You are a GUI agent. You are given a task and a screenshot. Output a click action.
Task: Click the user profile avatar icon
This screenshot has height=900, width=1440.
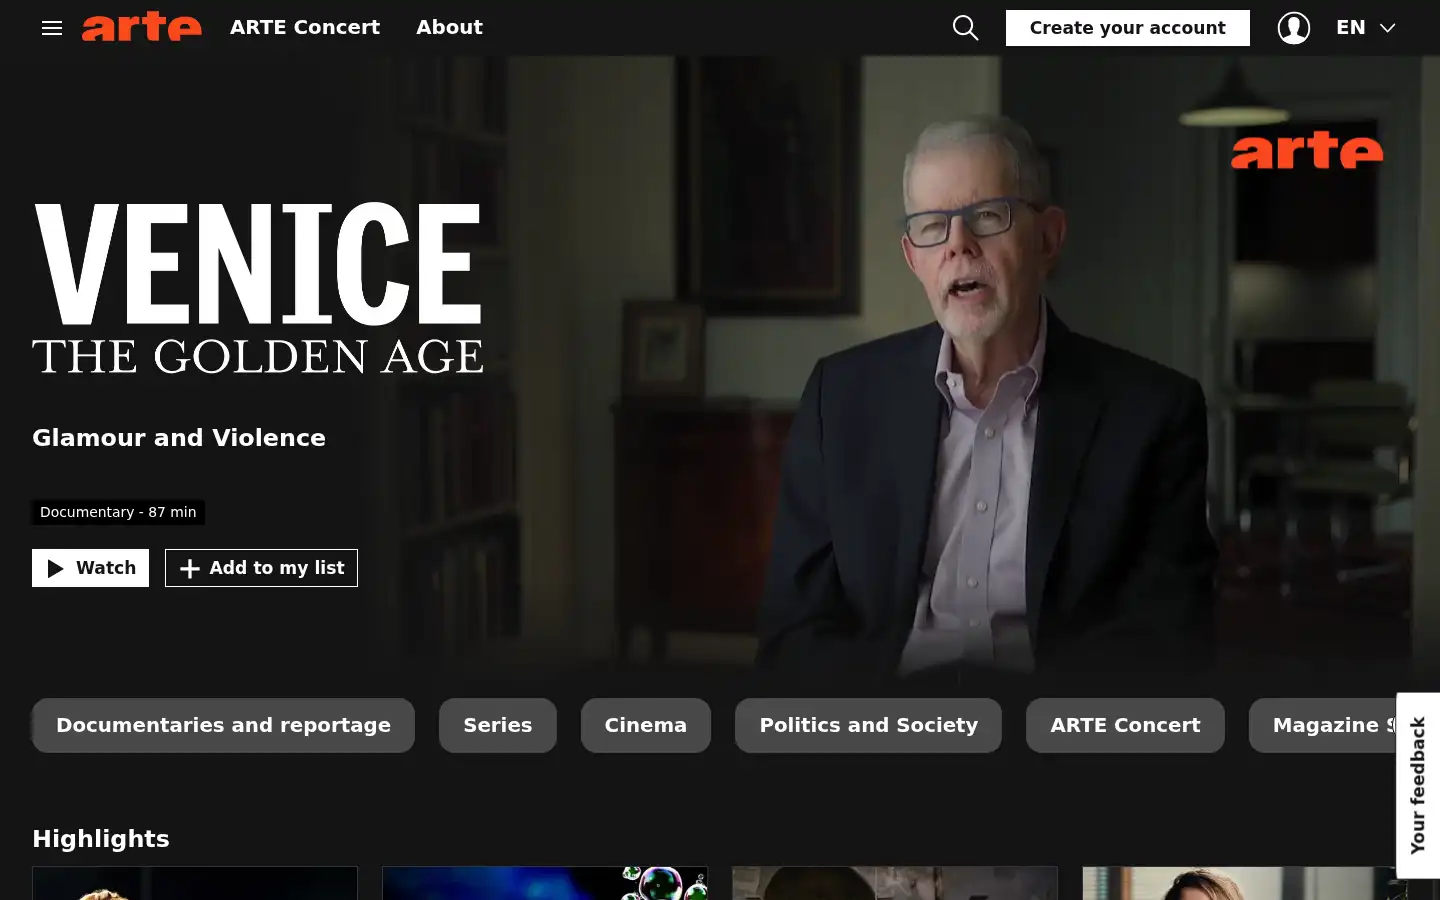click(1294, 28)
